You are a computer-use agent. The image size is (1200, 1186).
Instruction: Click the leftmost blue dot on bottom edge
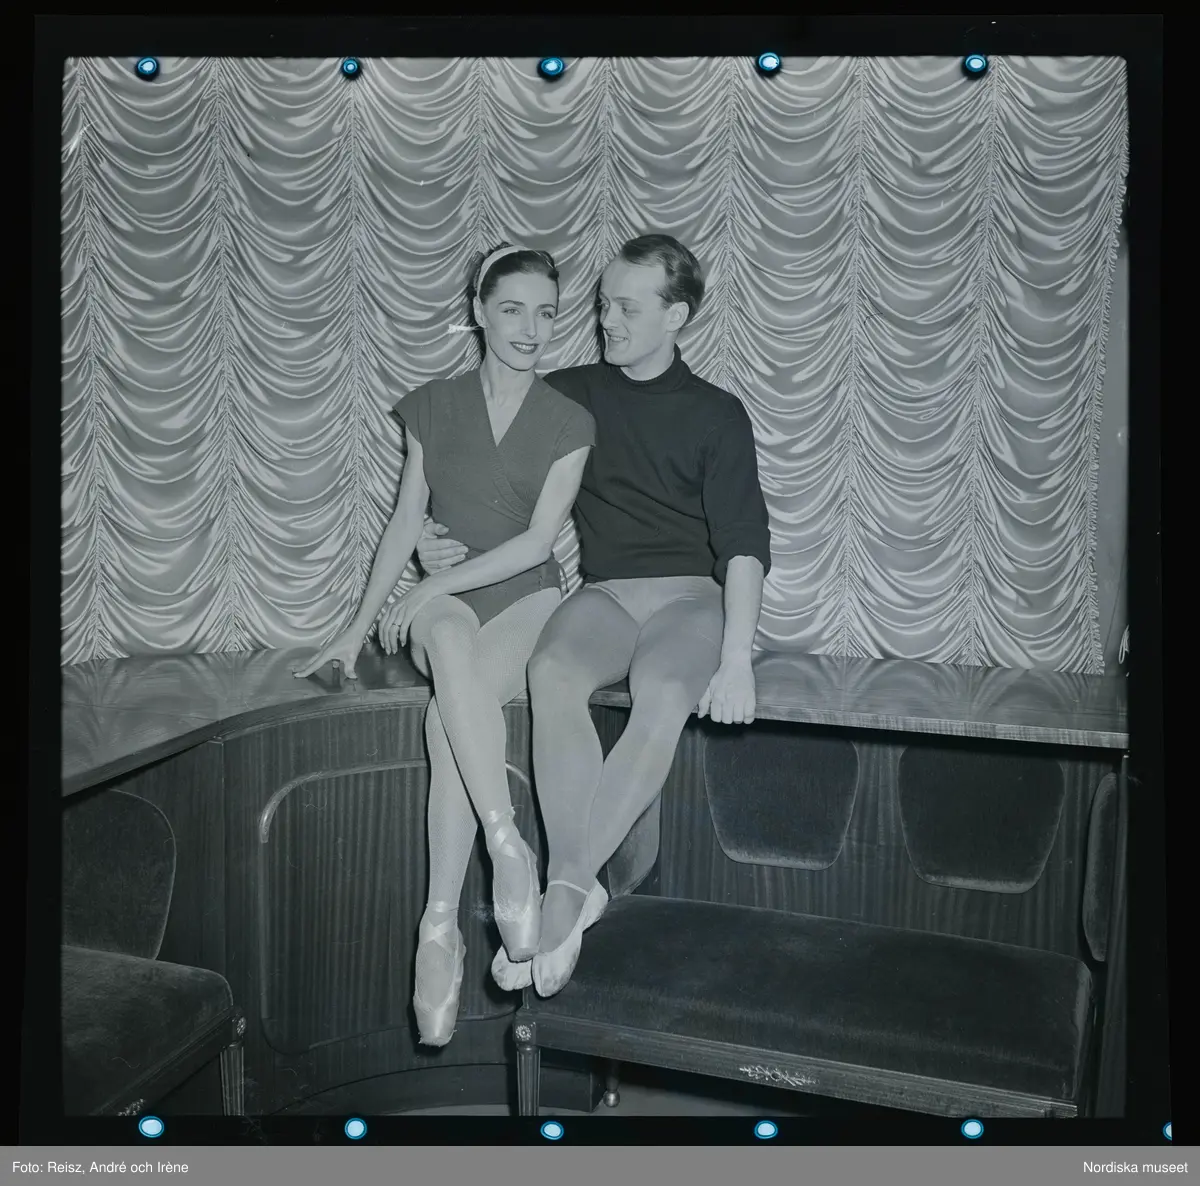coord(151,1127)
